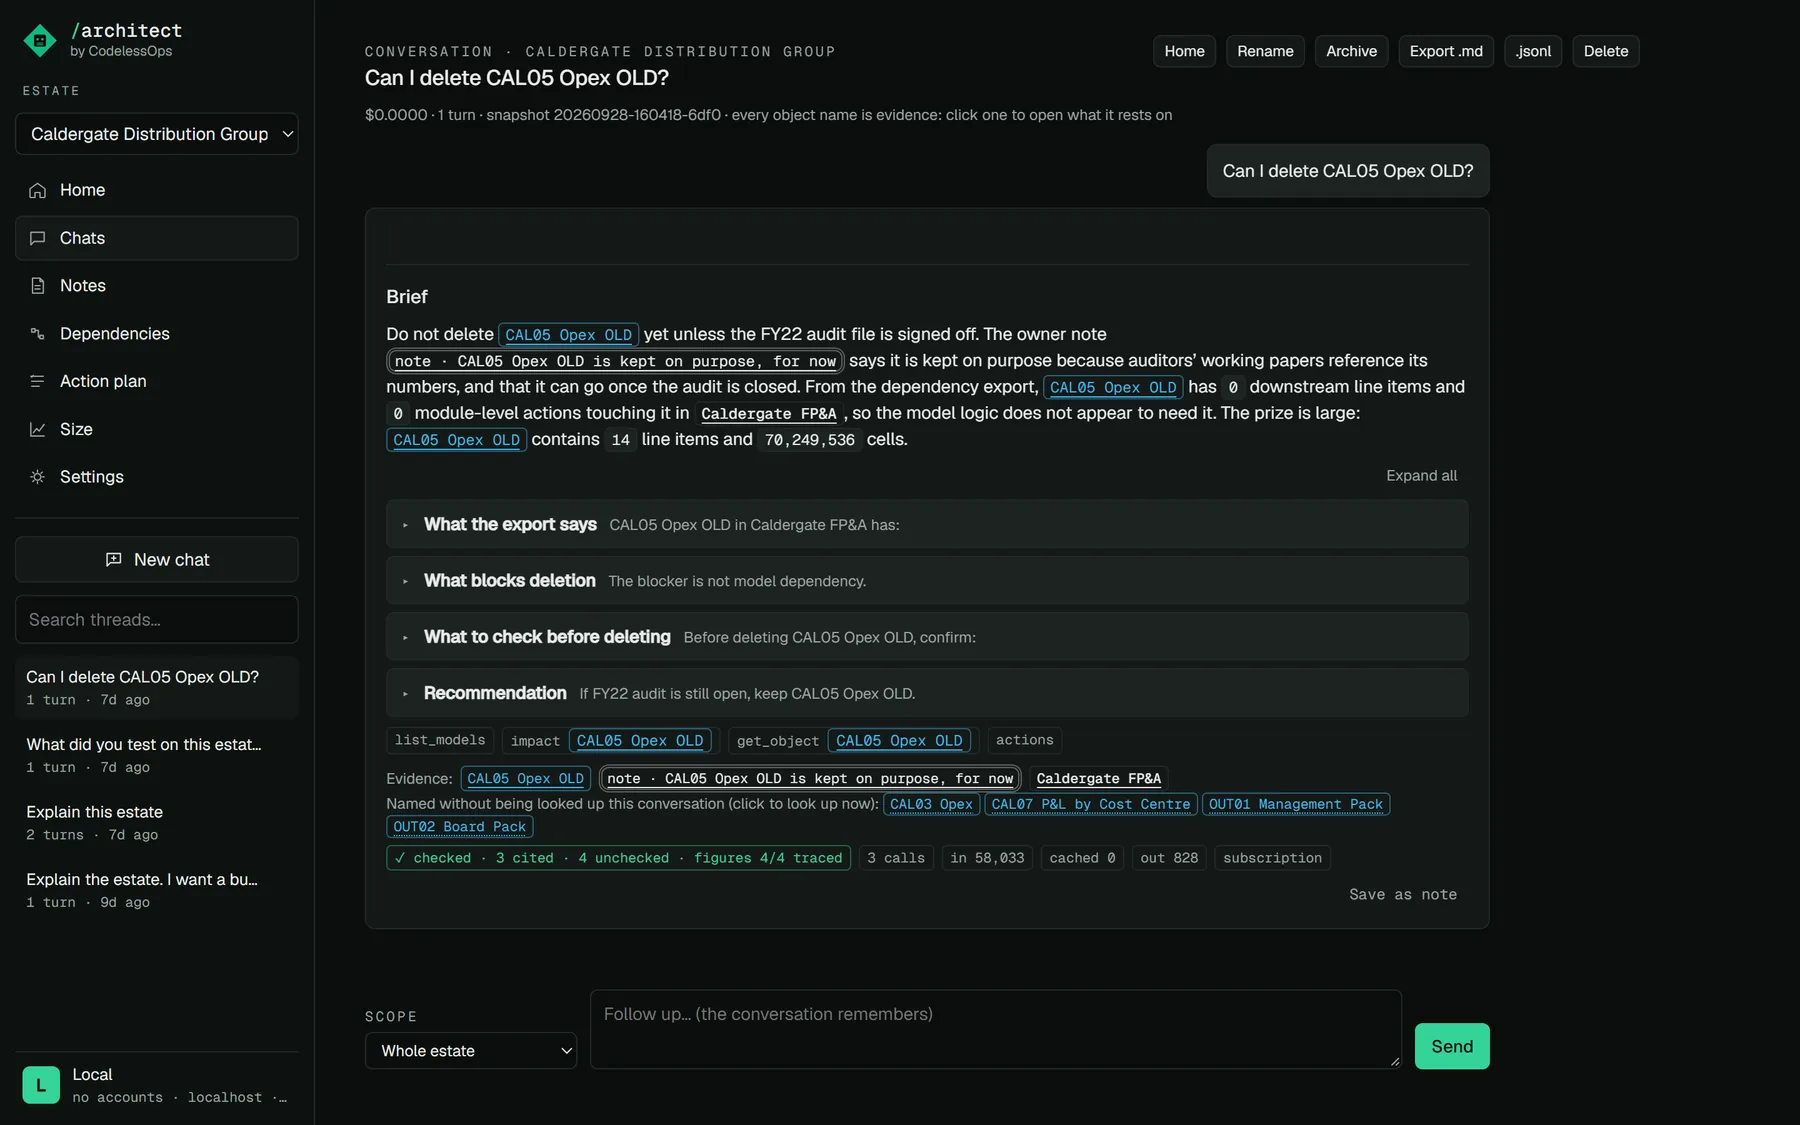Open thread 'Explain the estate. I want a bu...'
The height and width of the screenshot is (1125, 1800).
tap(157, 890)
